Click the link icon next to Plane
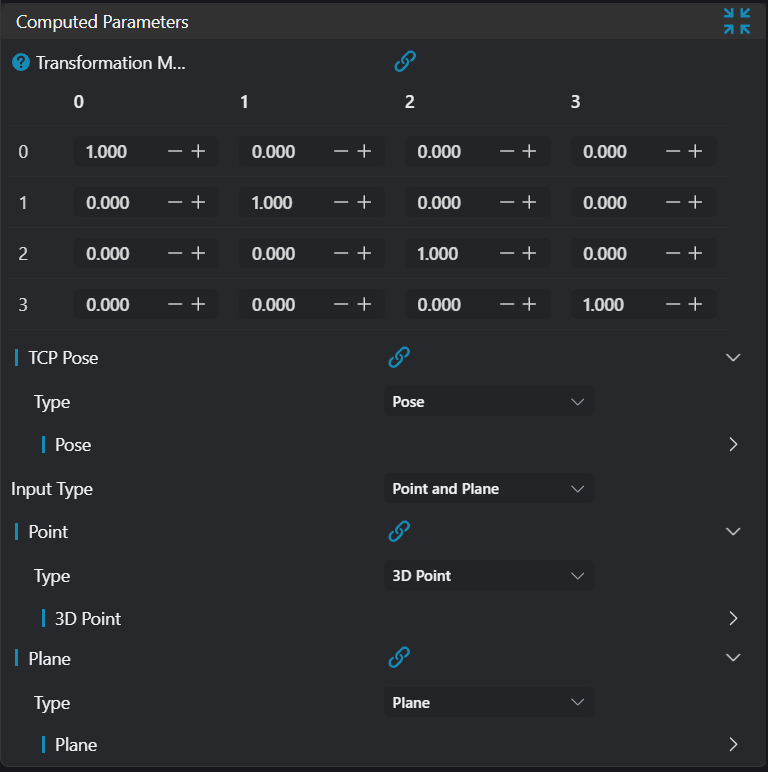 coord(399,658)
